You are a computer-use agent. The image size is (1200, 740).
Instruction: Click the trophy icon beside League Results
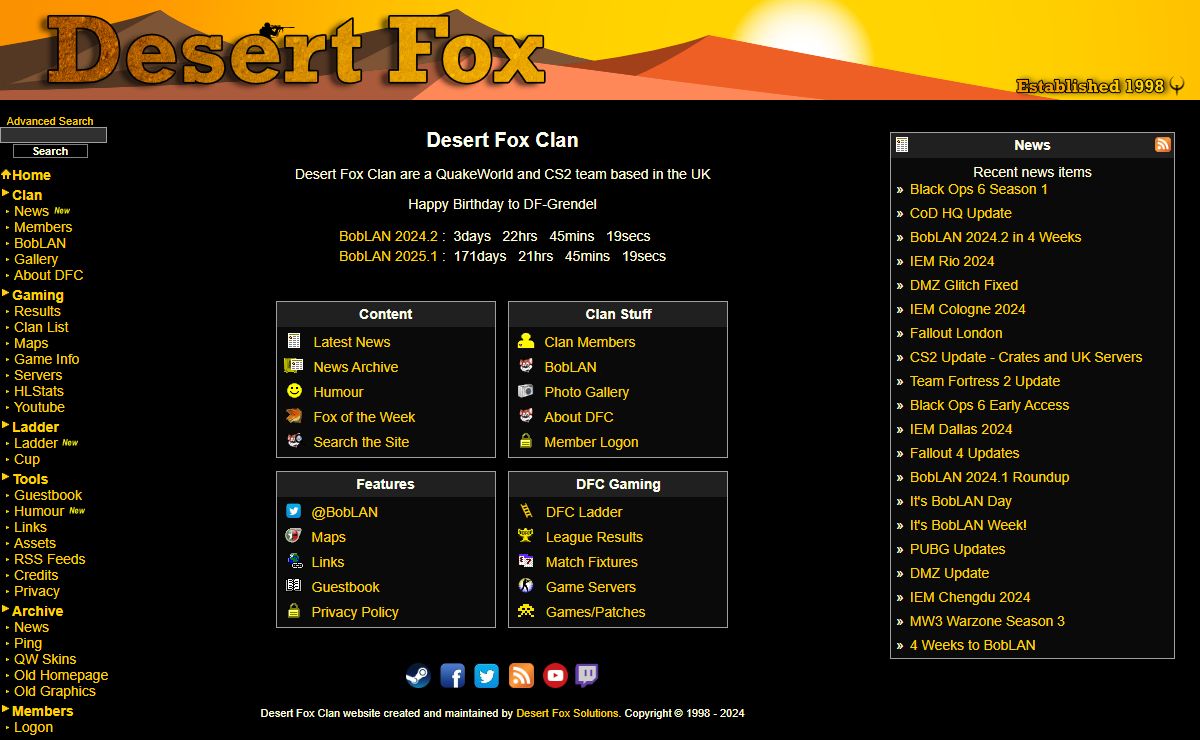[526, 536]
